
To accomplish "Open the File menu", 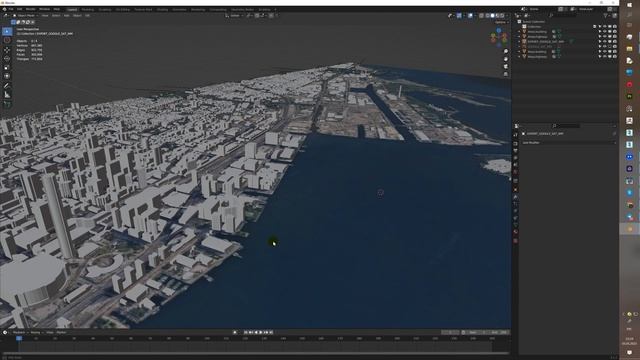I will coord(11,9).
